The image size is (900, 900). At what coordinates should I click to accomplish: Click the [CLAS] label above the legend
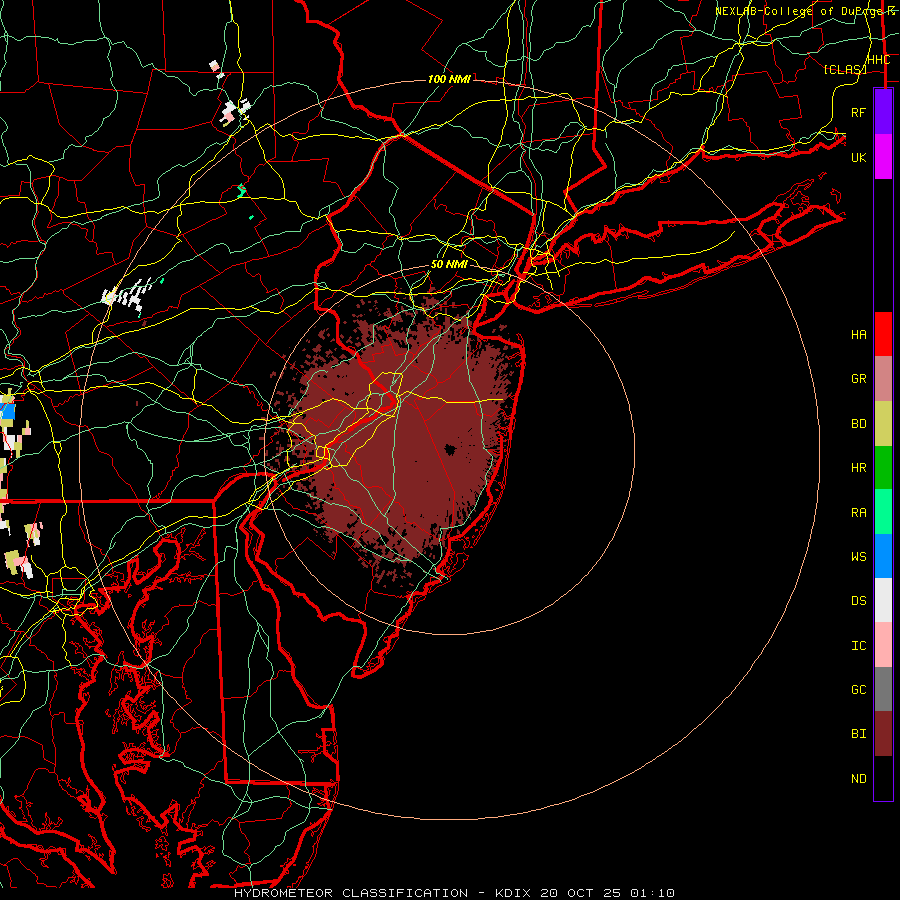pos(845,69)
